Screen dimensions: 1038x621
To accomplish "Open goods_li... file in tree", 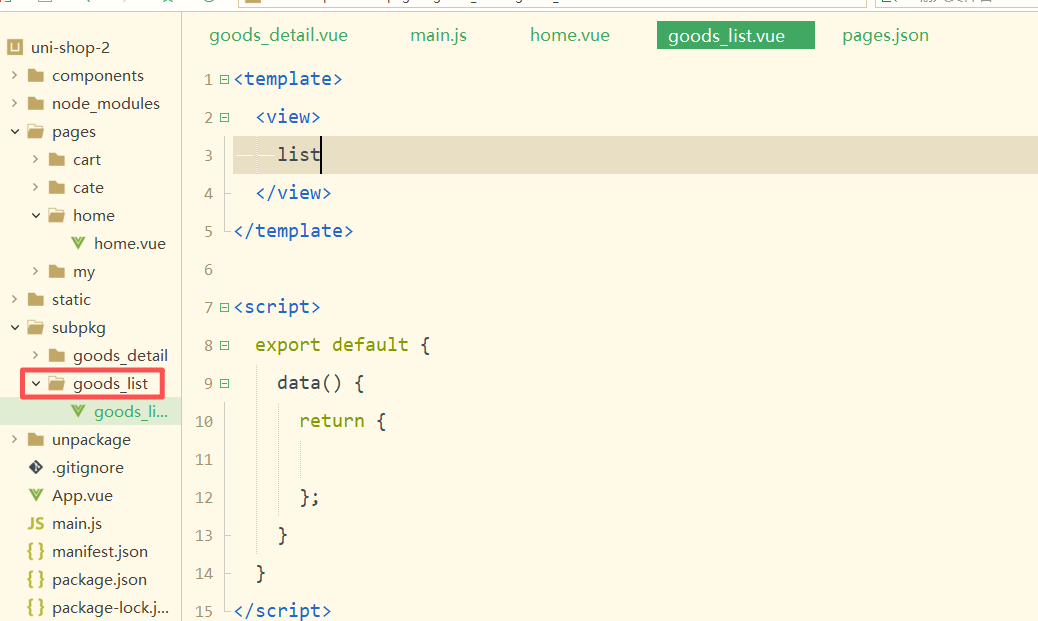I will [x=130, y=412].
